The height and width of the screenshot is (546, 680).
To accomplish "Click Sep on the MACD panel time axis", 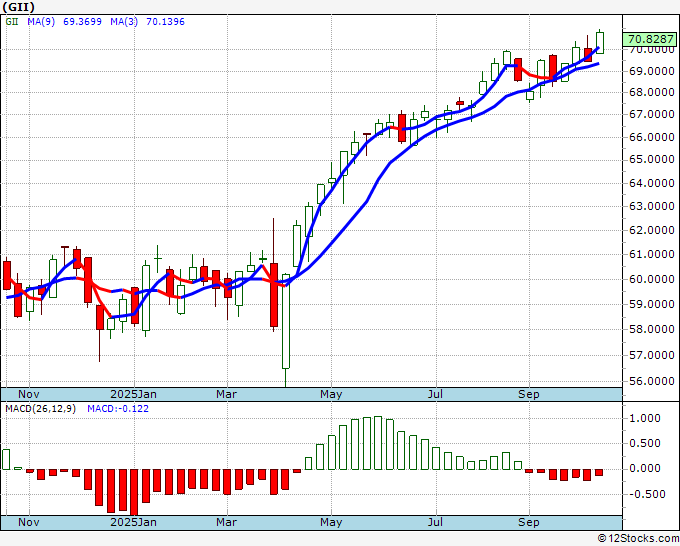I will pyautogui.click(x=529, y=522).
